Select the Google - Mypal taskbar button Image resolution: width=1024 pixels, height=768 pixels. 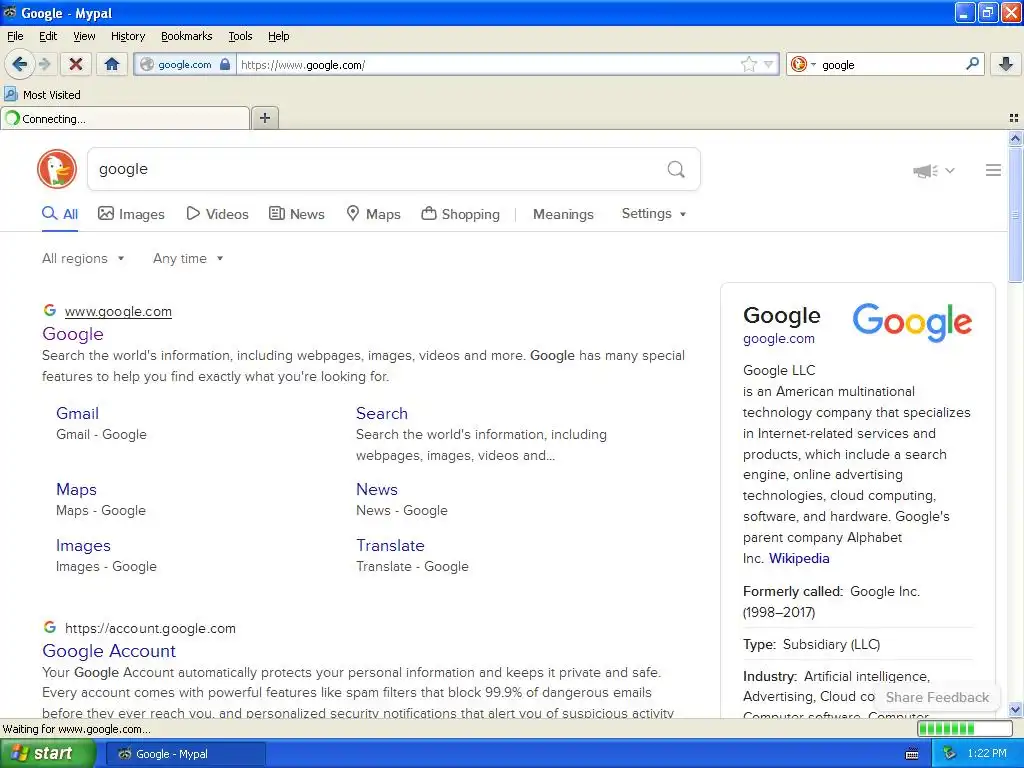pos(186,754)
